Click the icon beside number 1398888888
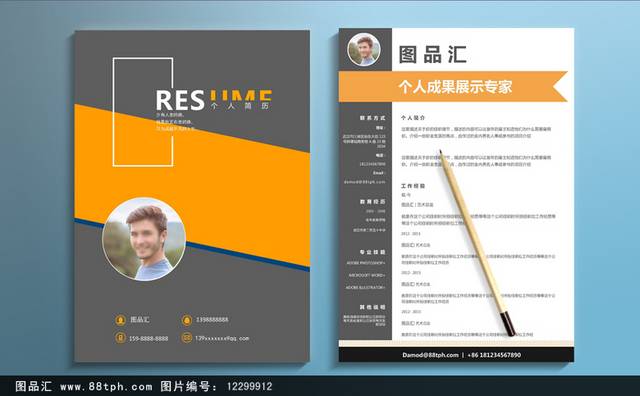 pos(187,320)
